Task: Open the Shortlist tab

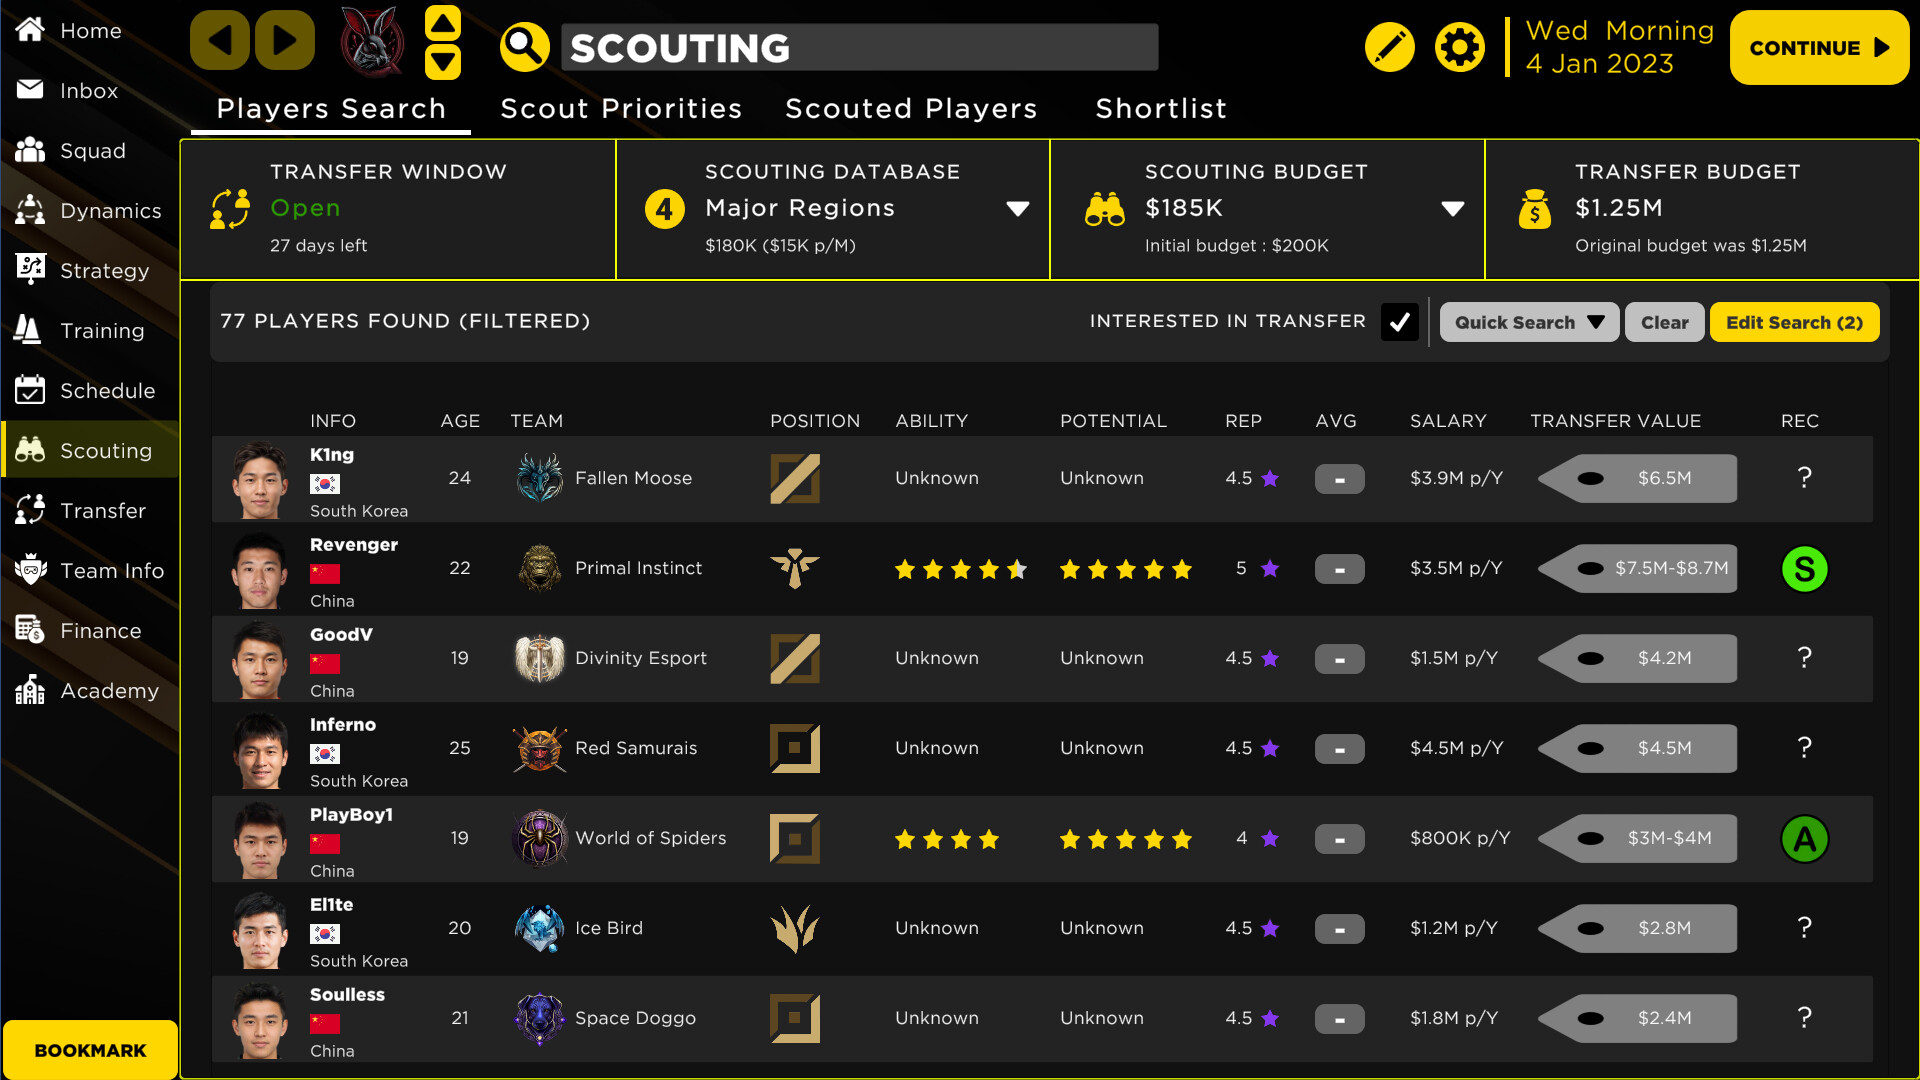Action: 1160,108
